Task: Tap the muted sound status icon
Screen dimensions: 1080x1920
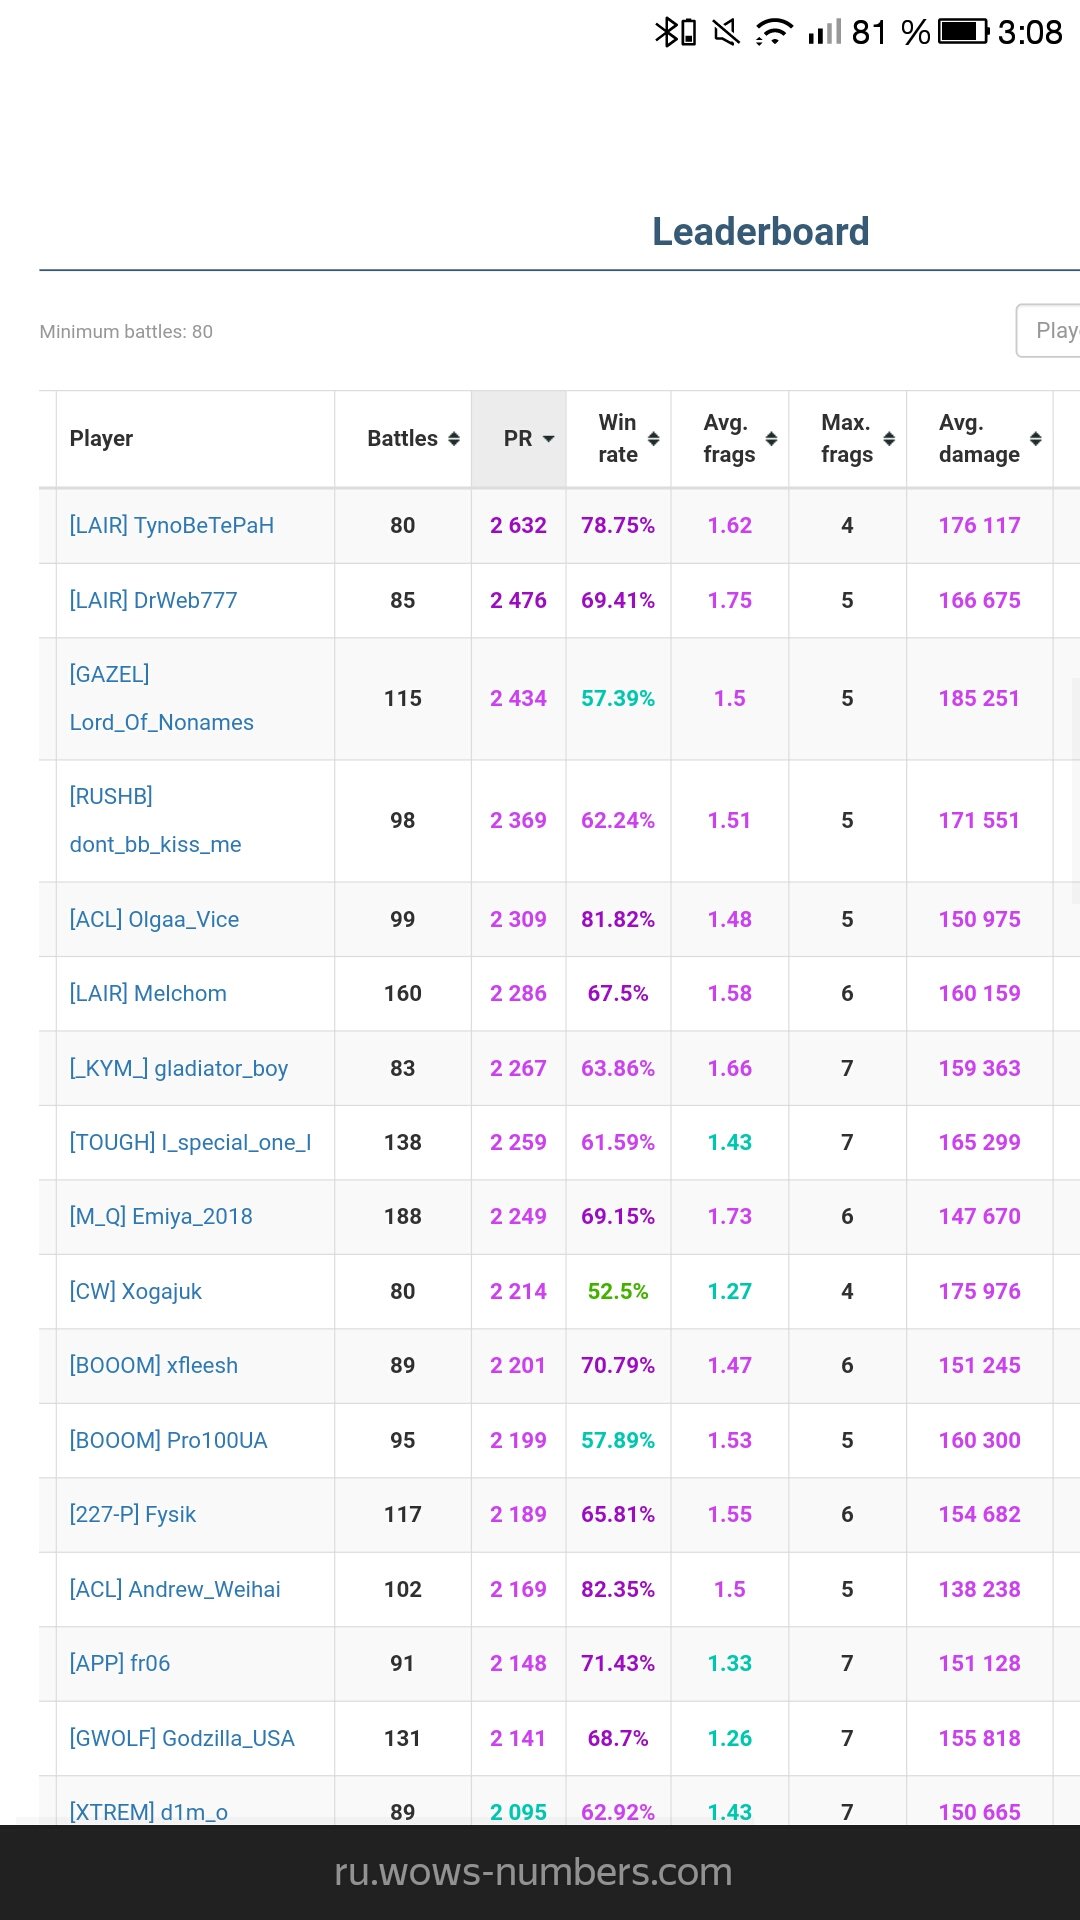Action: [726, 33]
